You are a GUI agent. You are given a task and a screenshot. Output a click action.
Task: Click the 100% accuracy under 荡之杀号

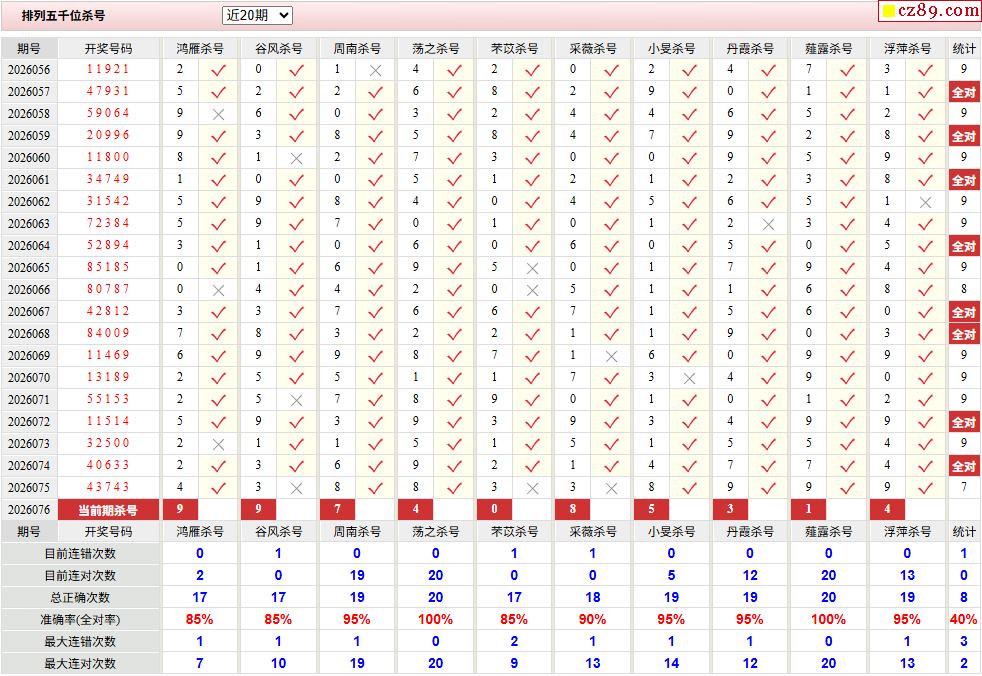[435, 620]
